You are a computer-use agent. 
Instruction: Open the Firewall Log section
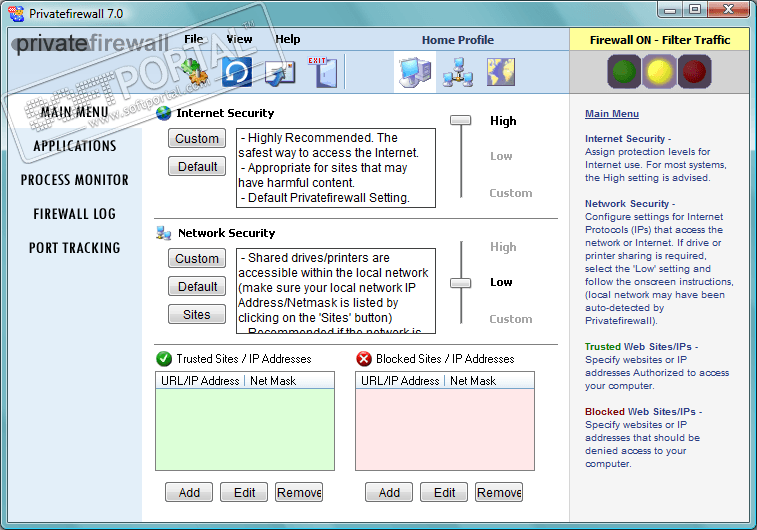[75, 214]
